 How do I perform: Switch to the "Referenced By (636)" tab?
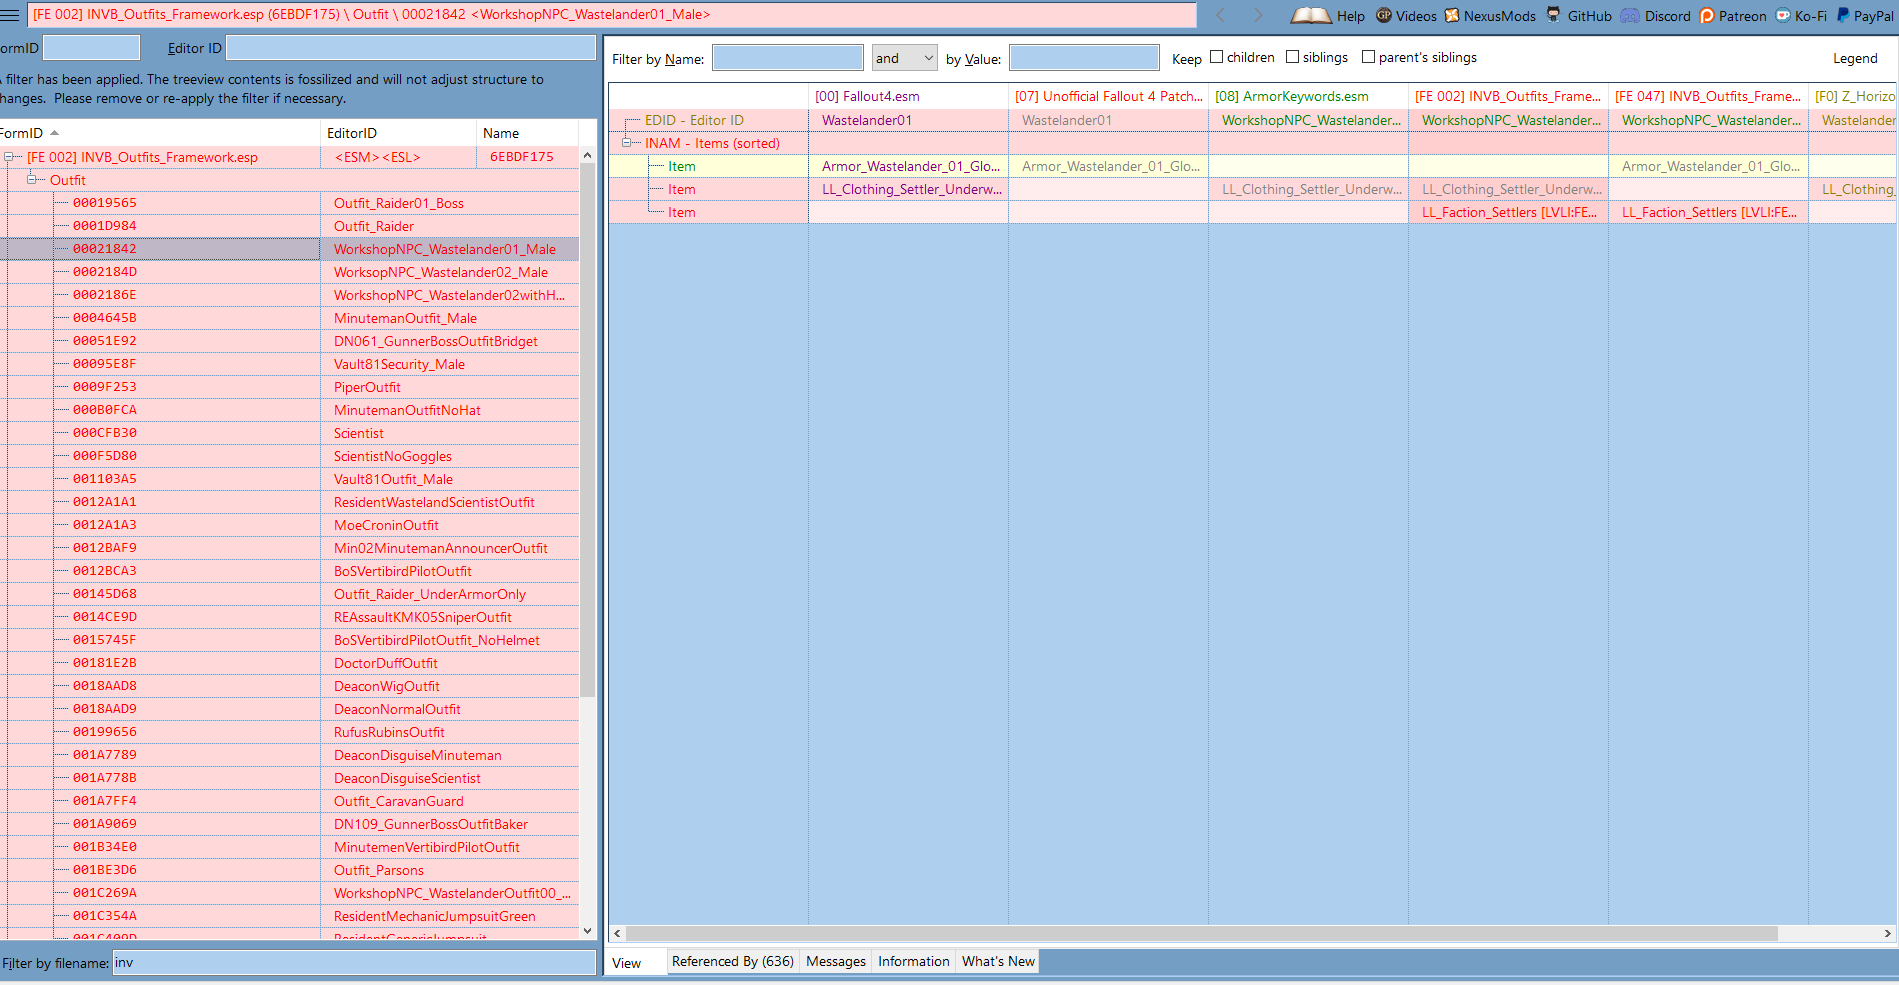pos(733,961)
